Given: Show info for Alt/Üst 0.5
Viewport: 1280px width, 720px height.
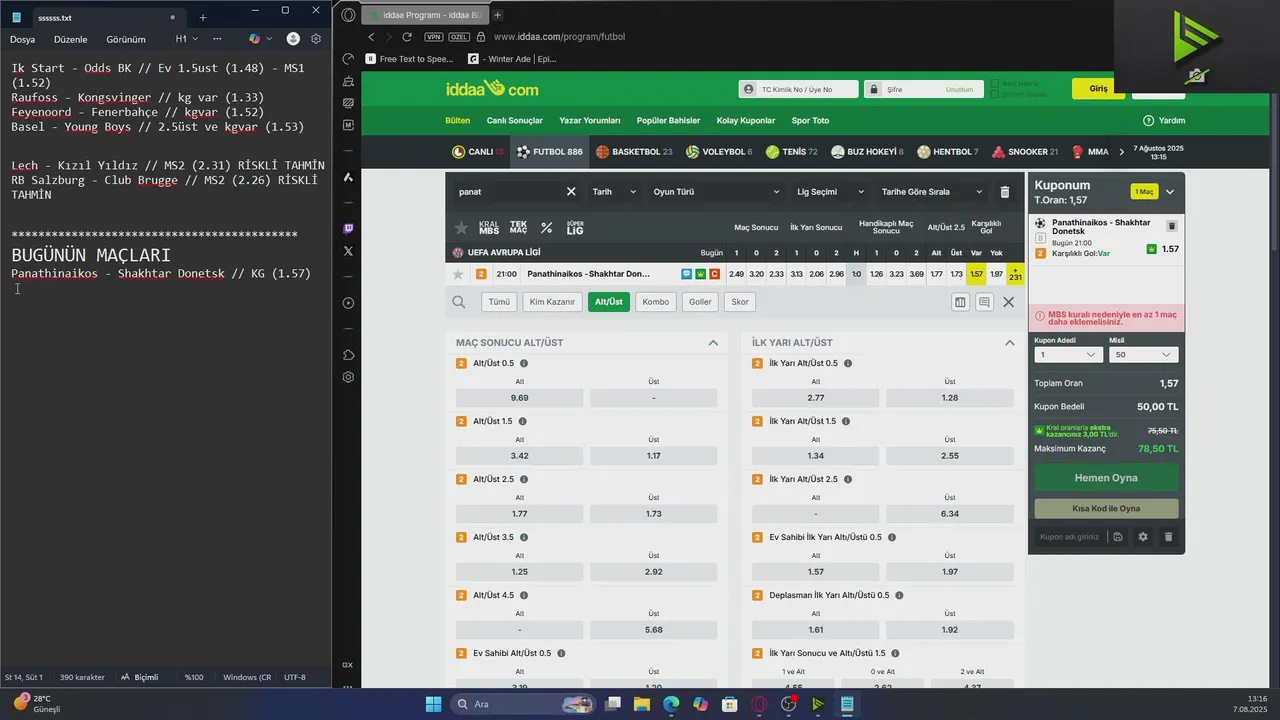Looking at the screenshot, I should click(524, 363).
